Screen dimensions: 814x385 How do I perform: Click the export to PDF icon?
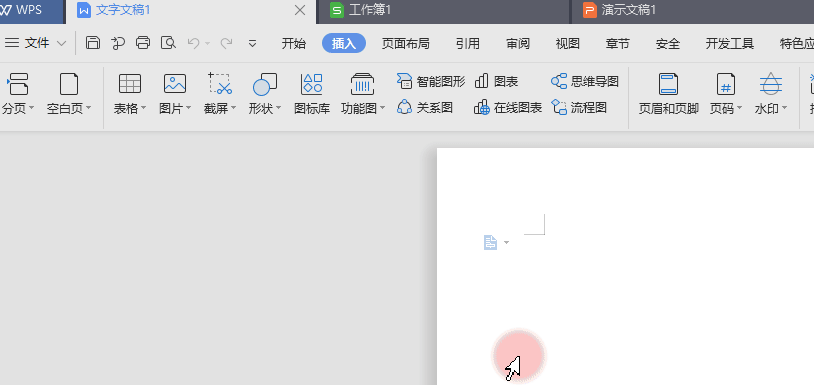pos(118,43)
